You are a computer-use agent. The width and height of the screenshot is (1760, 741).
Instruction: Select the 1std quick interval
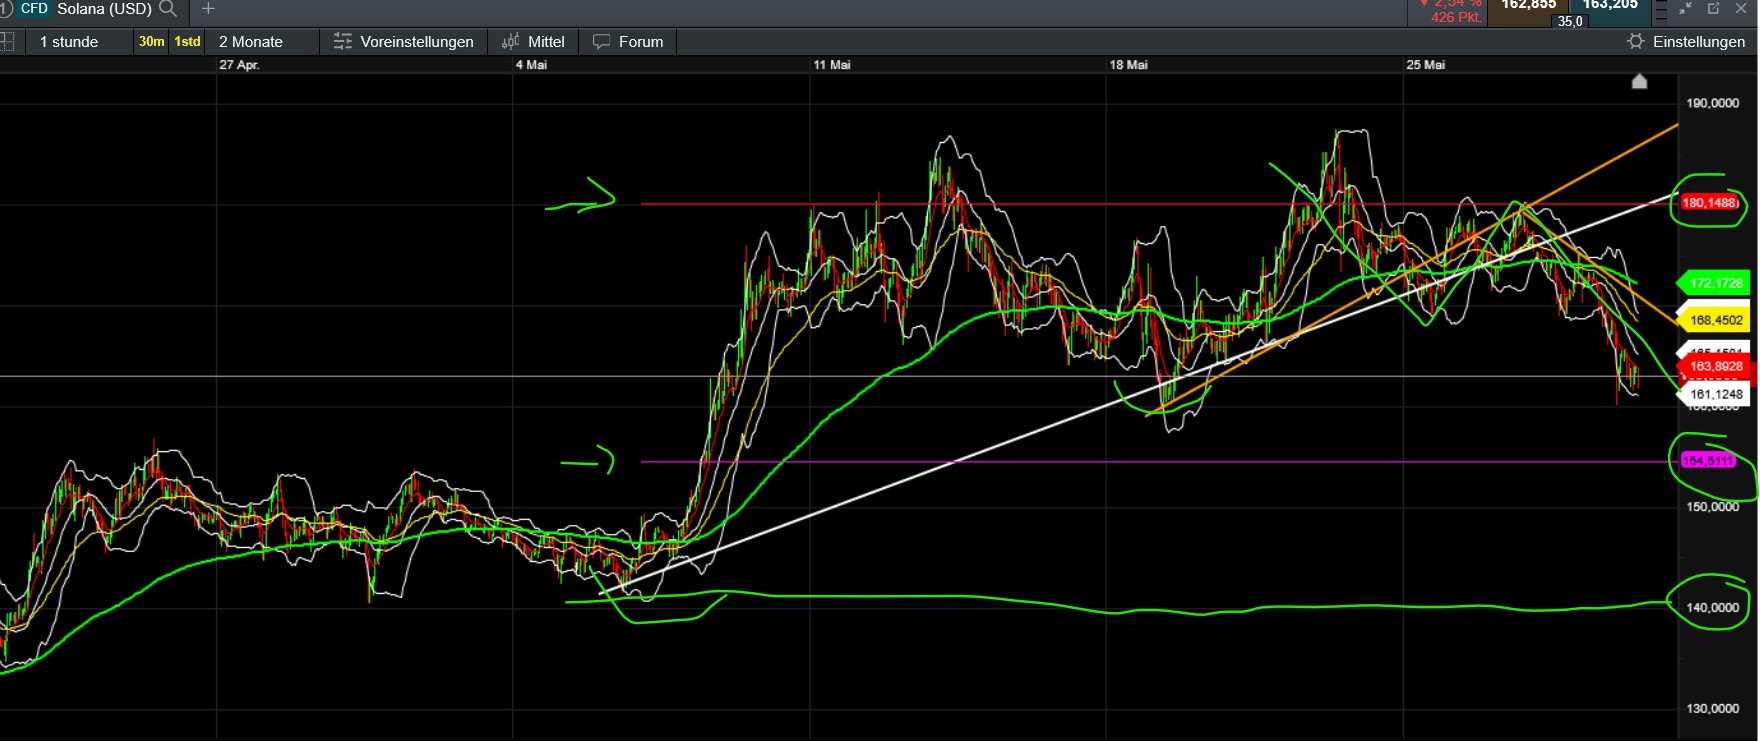click(187, 42)
